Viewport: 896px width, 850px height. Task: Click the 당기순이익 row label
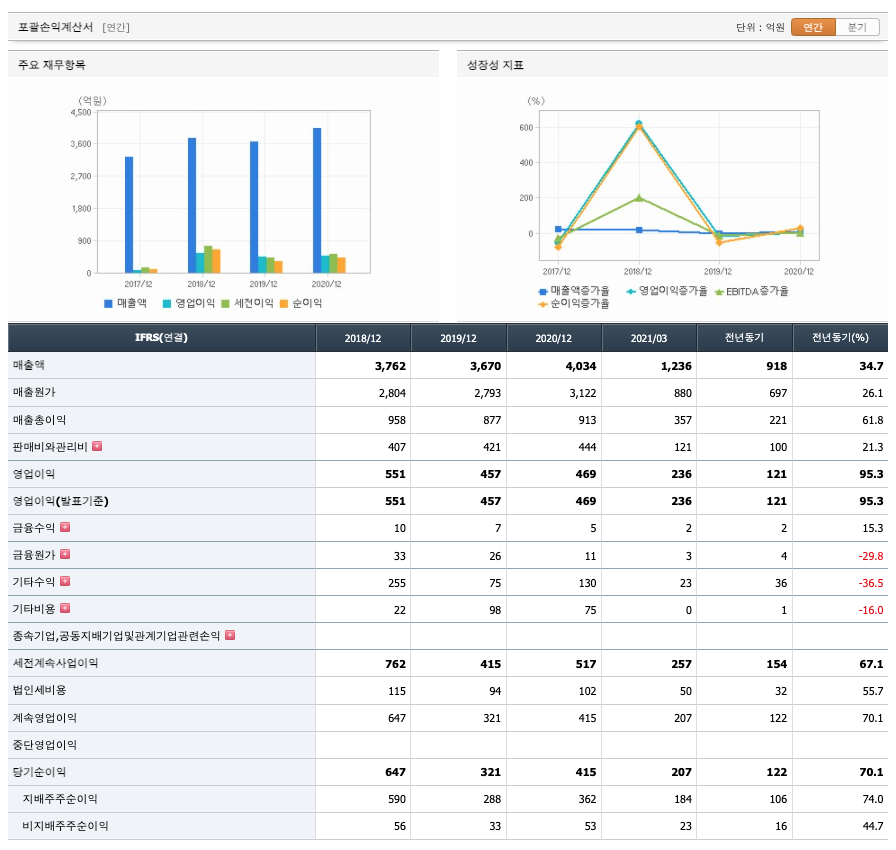(39, 772)
